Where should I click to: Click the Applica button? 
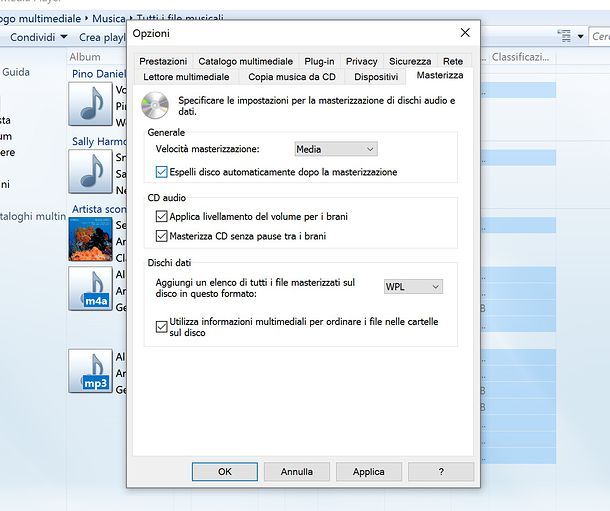click(x=369, y=472)
